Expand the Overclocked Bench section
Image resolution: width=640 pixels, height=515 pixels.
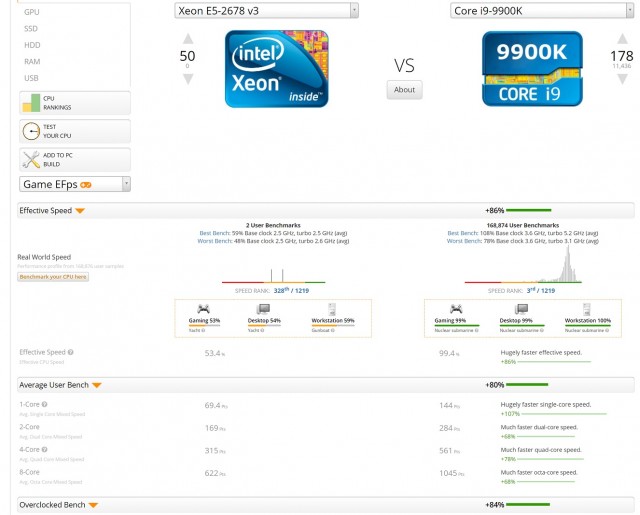click(x=93, y=505)
